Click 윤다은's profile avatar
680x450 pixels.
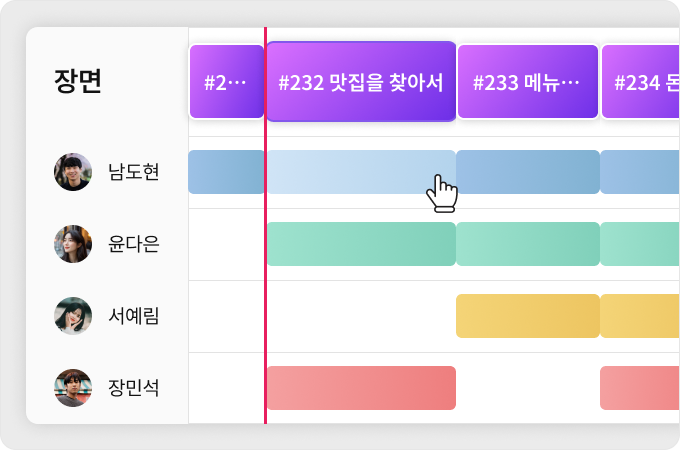(x=73, y=244)
